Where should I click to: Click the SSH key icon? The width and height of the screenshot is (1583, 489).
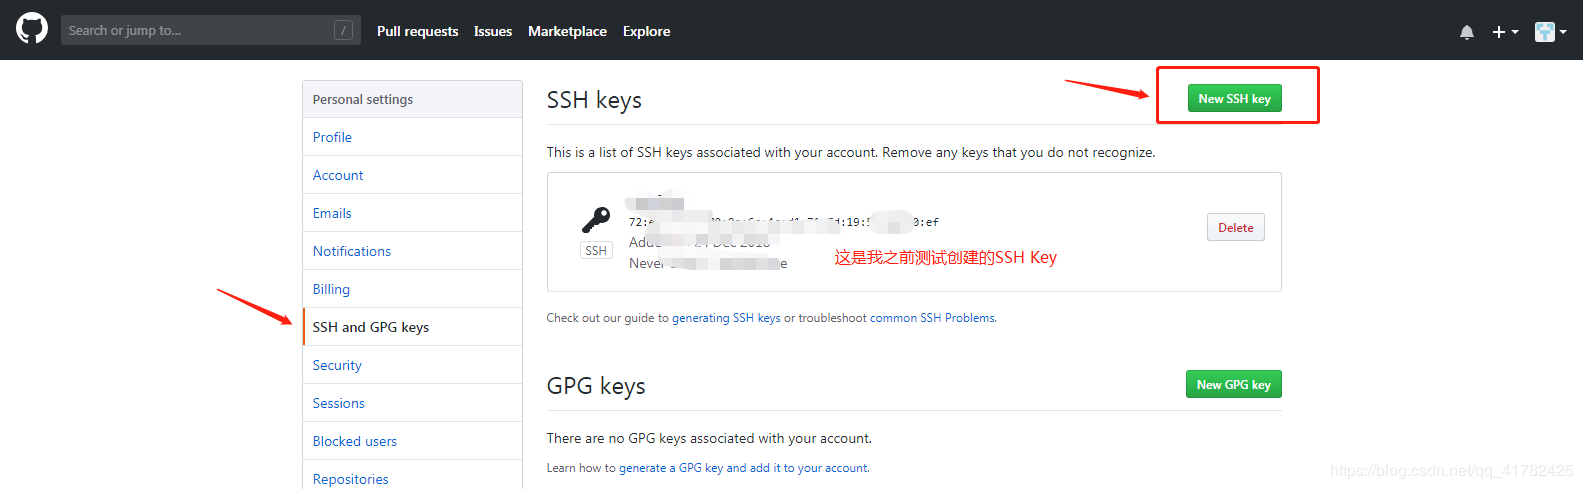pyautogui.click(x=596, y=220)
